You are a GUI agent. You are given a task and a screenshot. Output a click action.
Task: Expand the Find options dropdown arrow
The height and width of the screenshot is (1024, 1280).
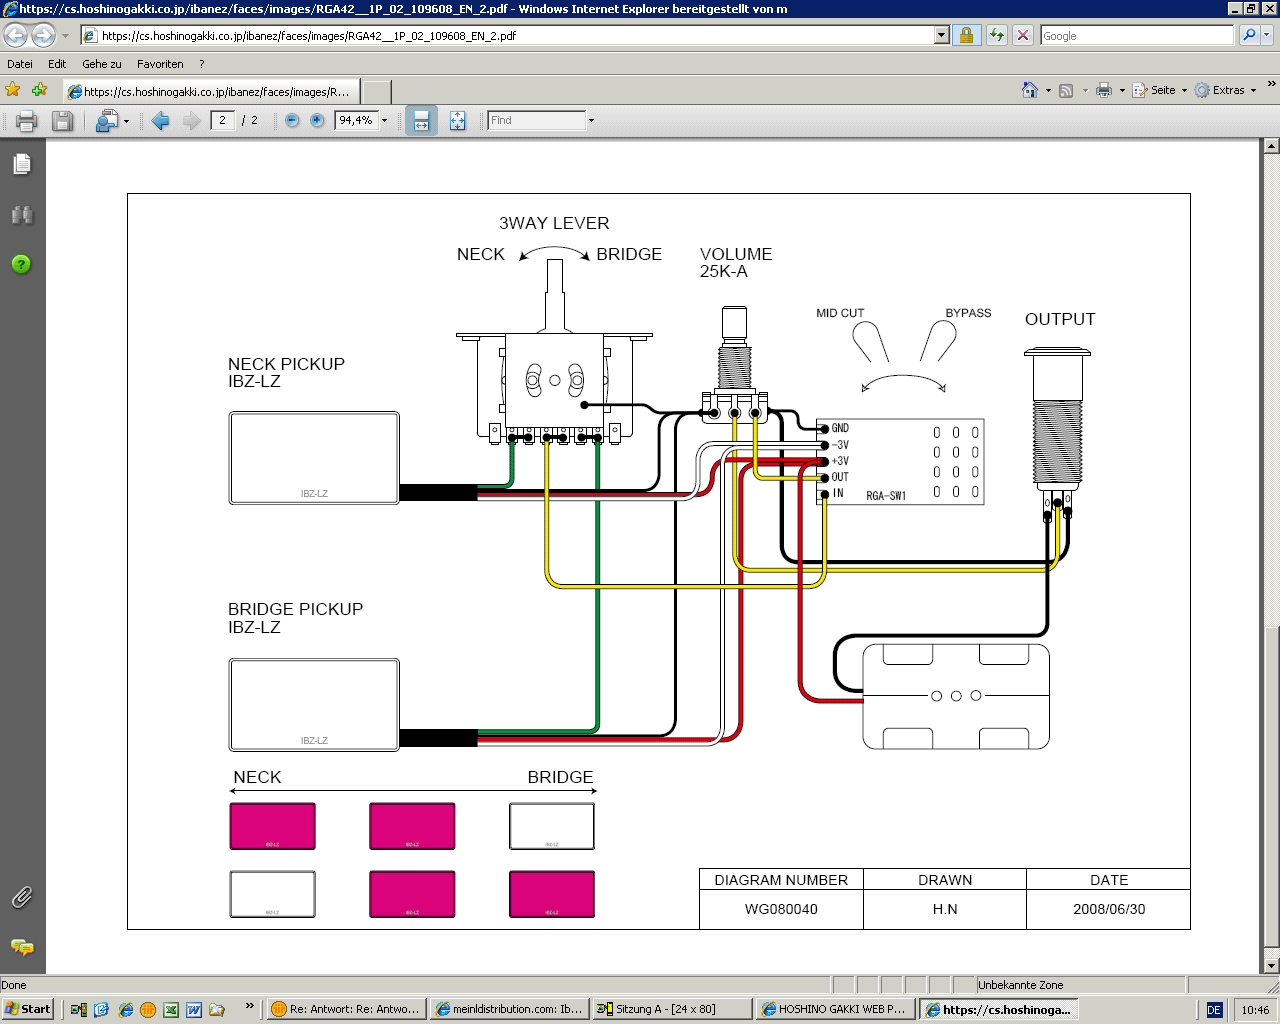591,121
